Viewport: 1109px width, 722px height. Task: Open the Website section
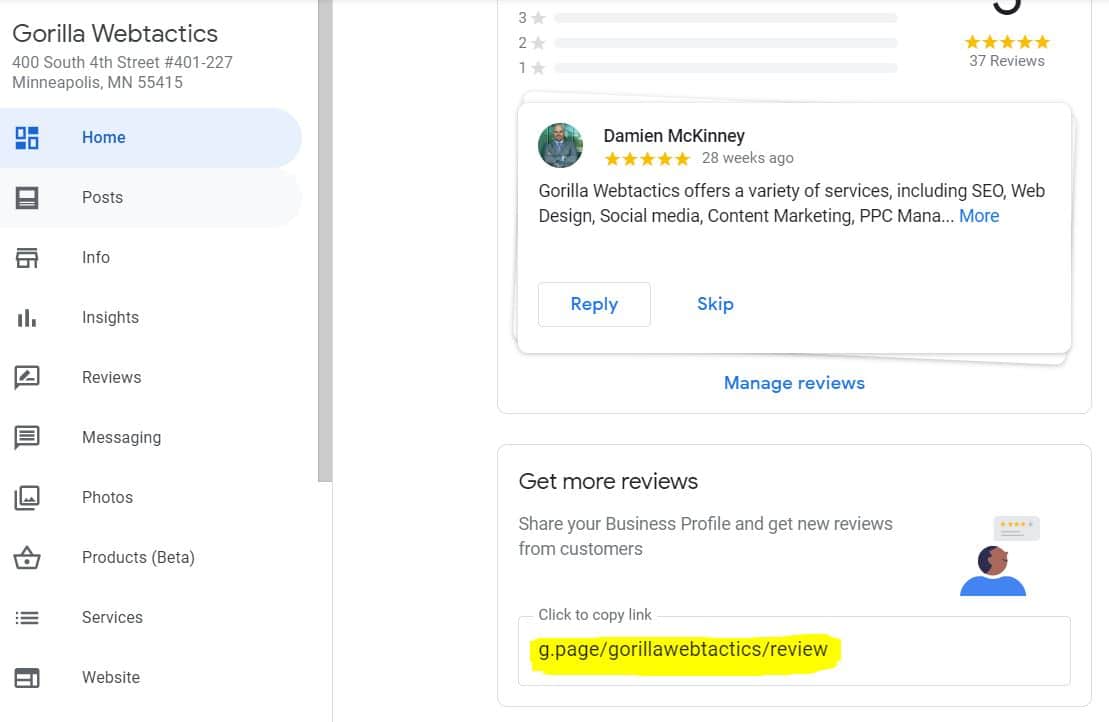click(x=151, y=678)
